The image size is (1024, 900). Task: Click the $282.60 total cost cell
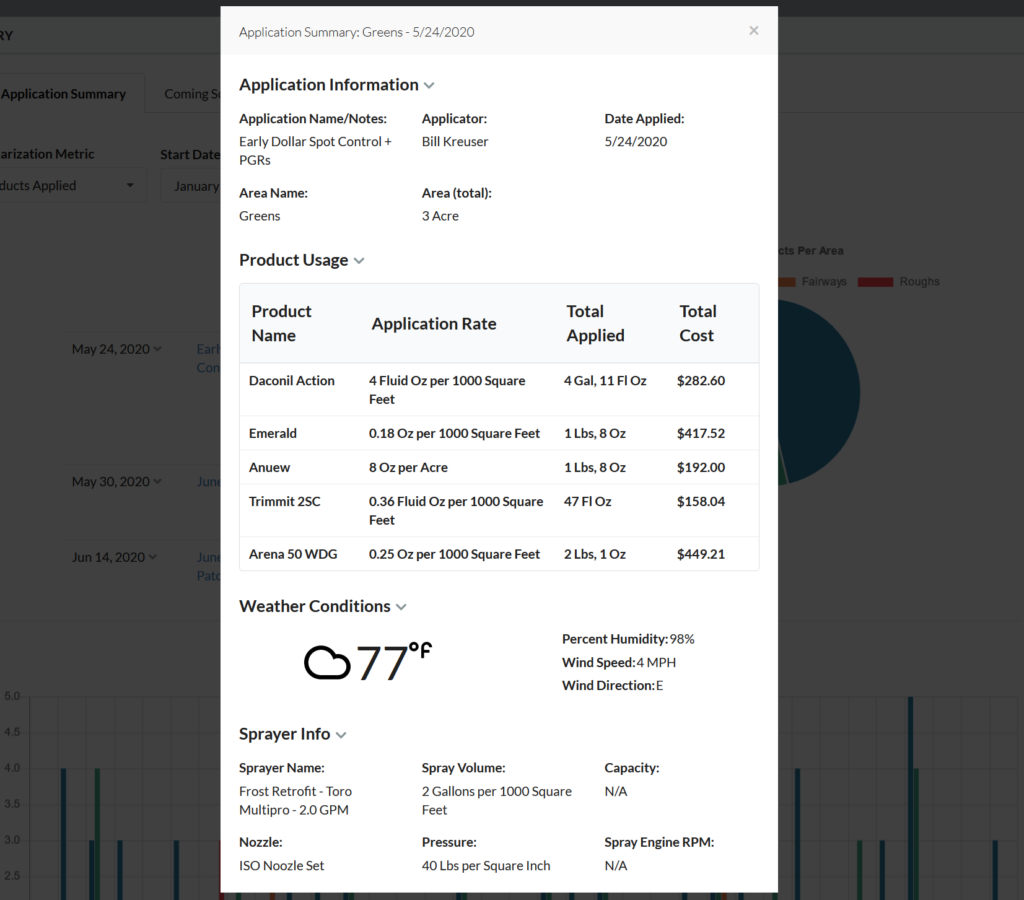pyautogui.click(x=701, y=380)
